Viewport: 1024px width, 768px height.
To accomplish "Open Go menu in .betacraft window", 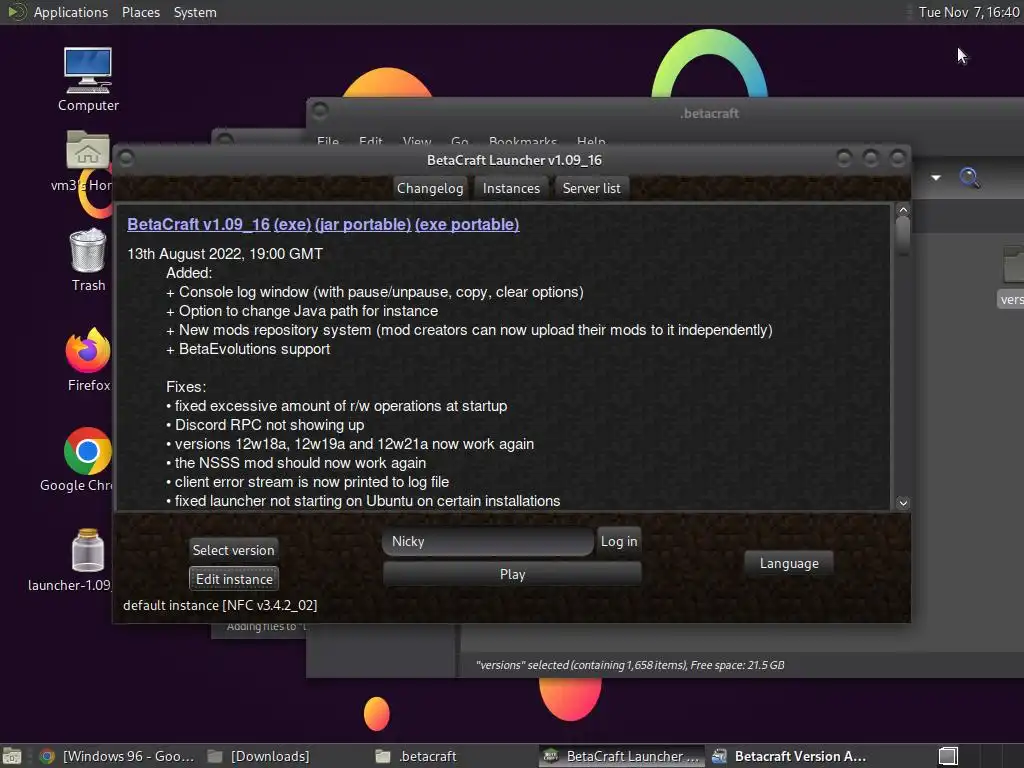I will tap(460, 141).
